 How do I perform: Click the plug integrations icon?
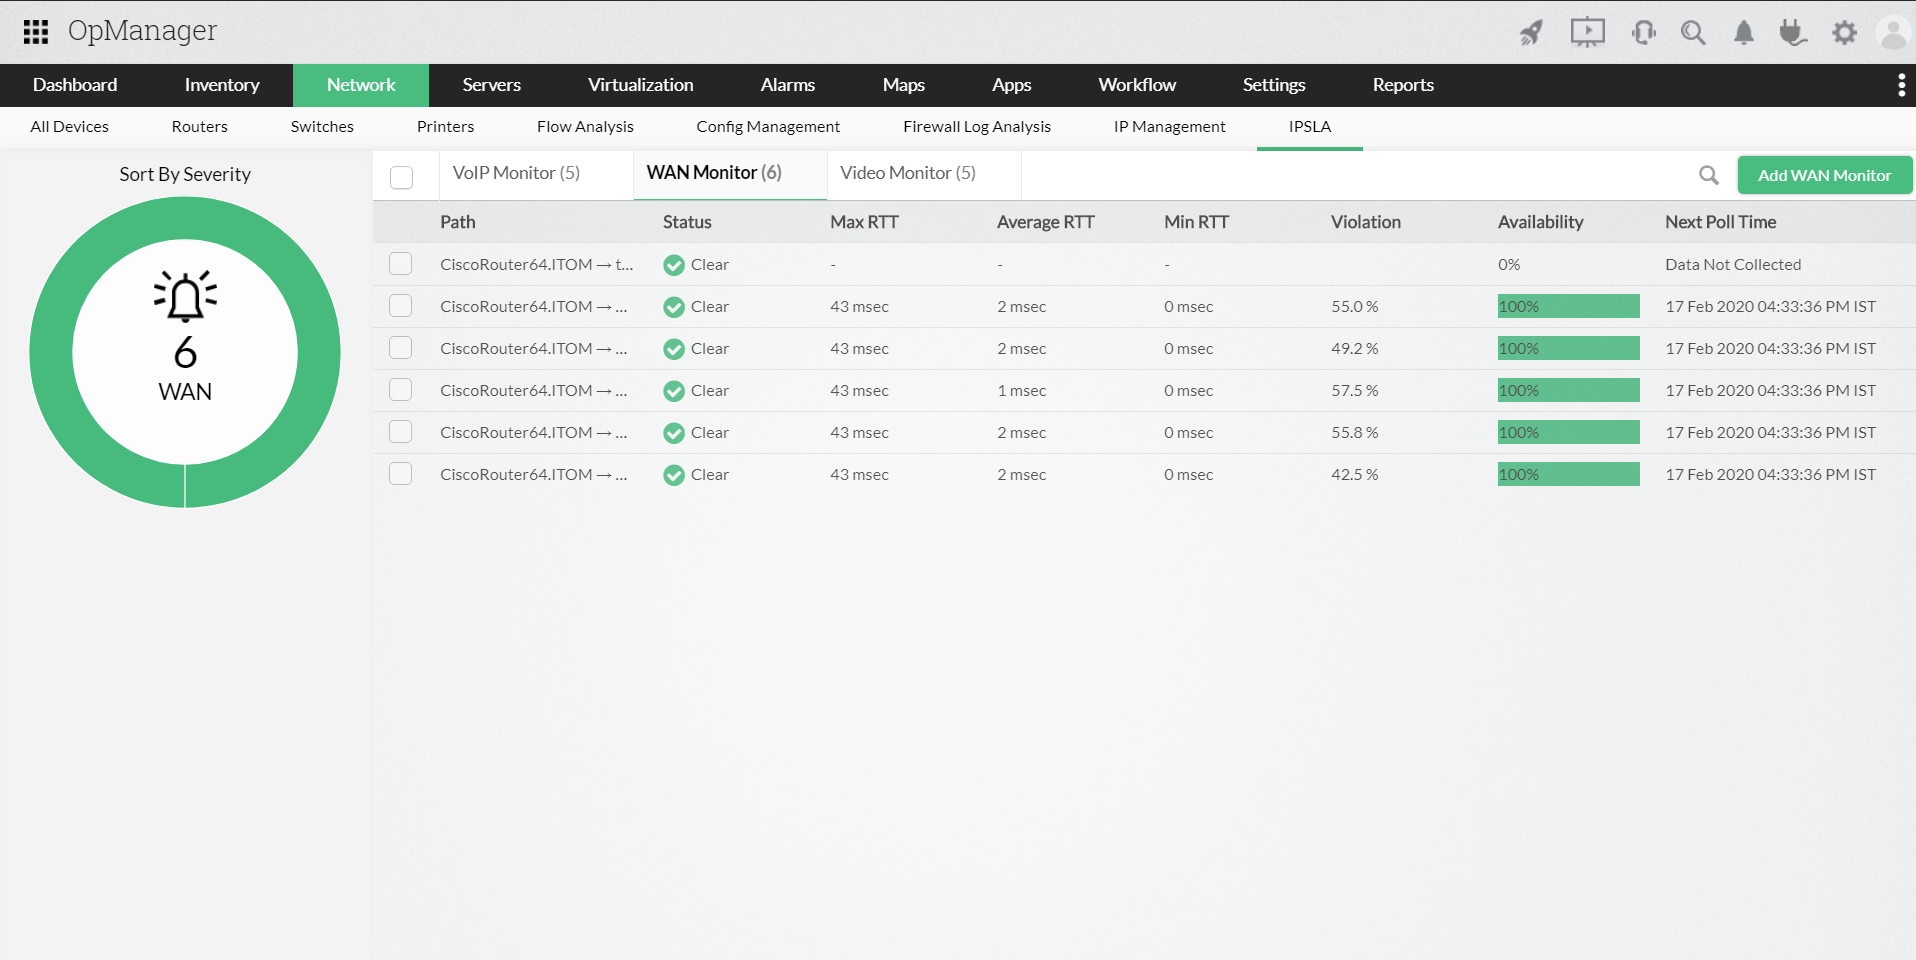1793,33
